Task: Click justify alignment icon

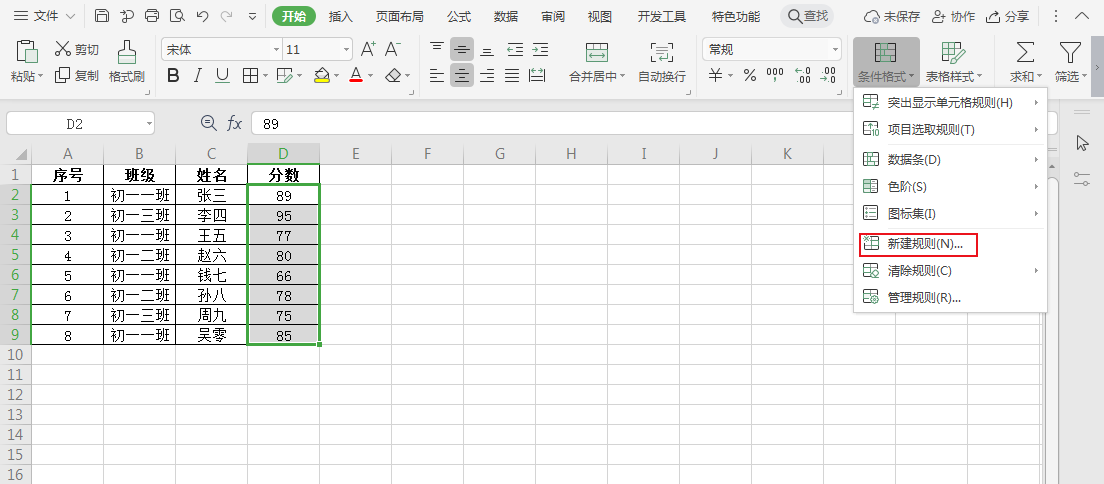Action: click(512, 75)
